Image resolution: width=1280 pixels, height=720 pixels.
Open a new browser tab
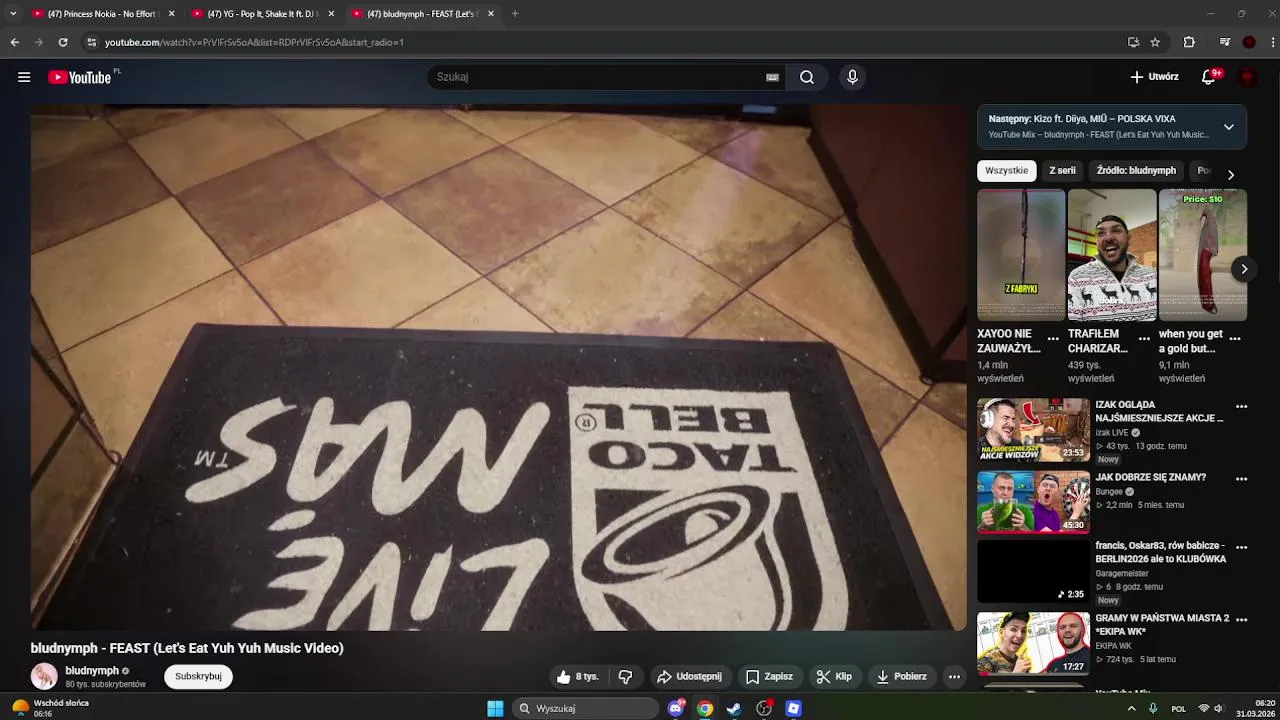coord(515,14)
